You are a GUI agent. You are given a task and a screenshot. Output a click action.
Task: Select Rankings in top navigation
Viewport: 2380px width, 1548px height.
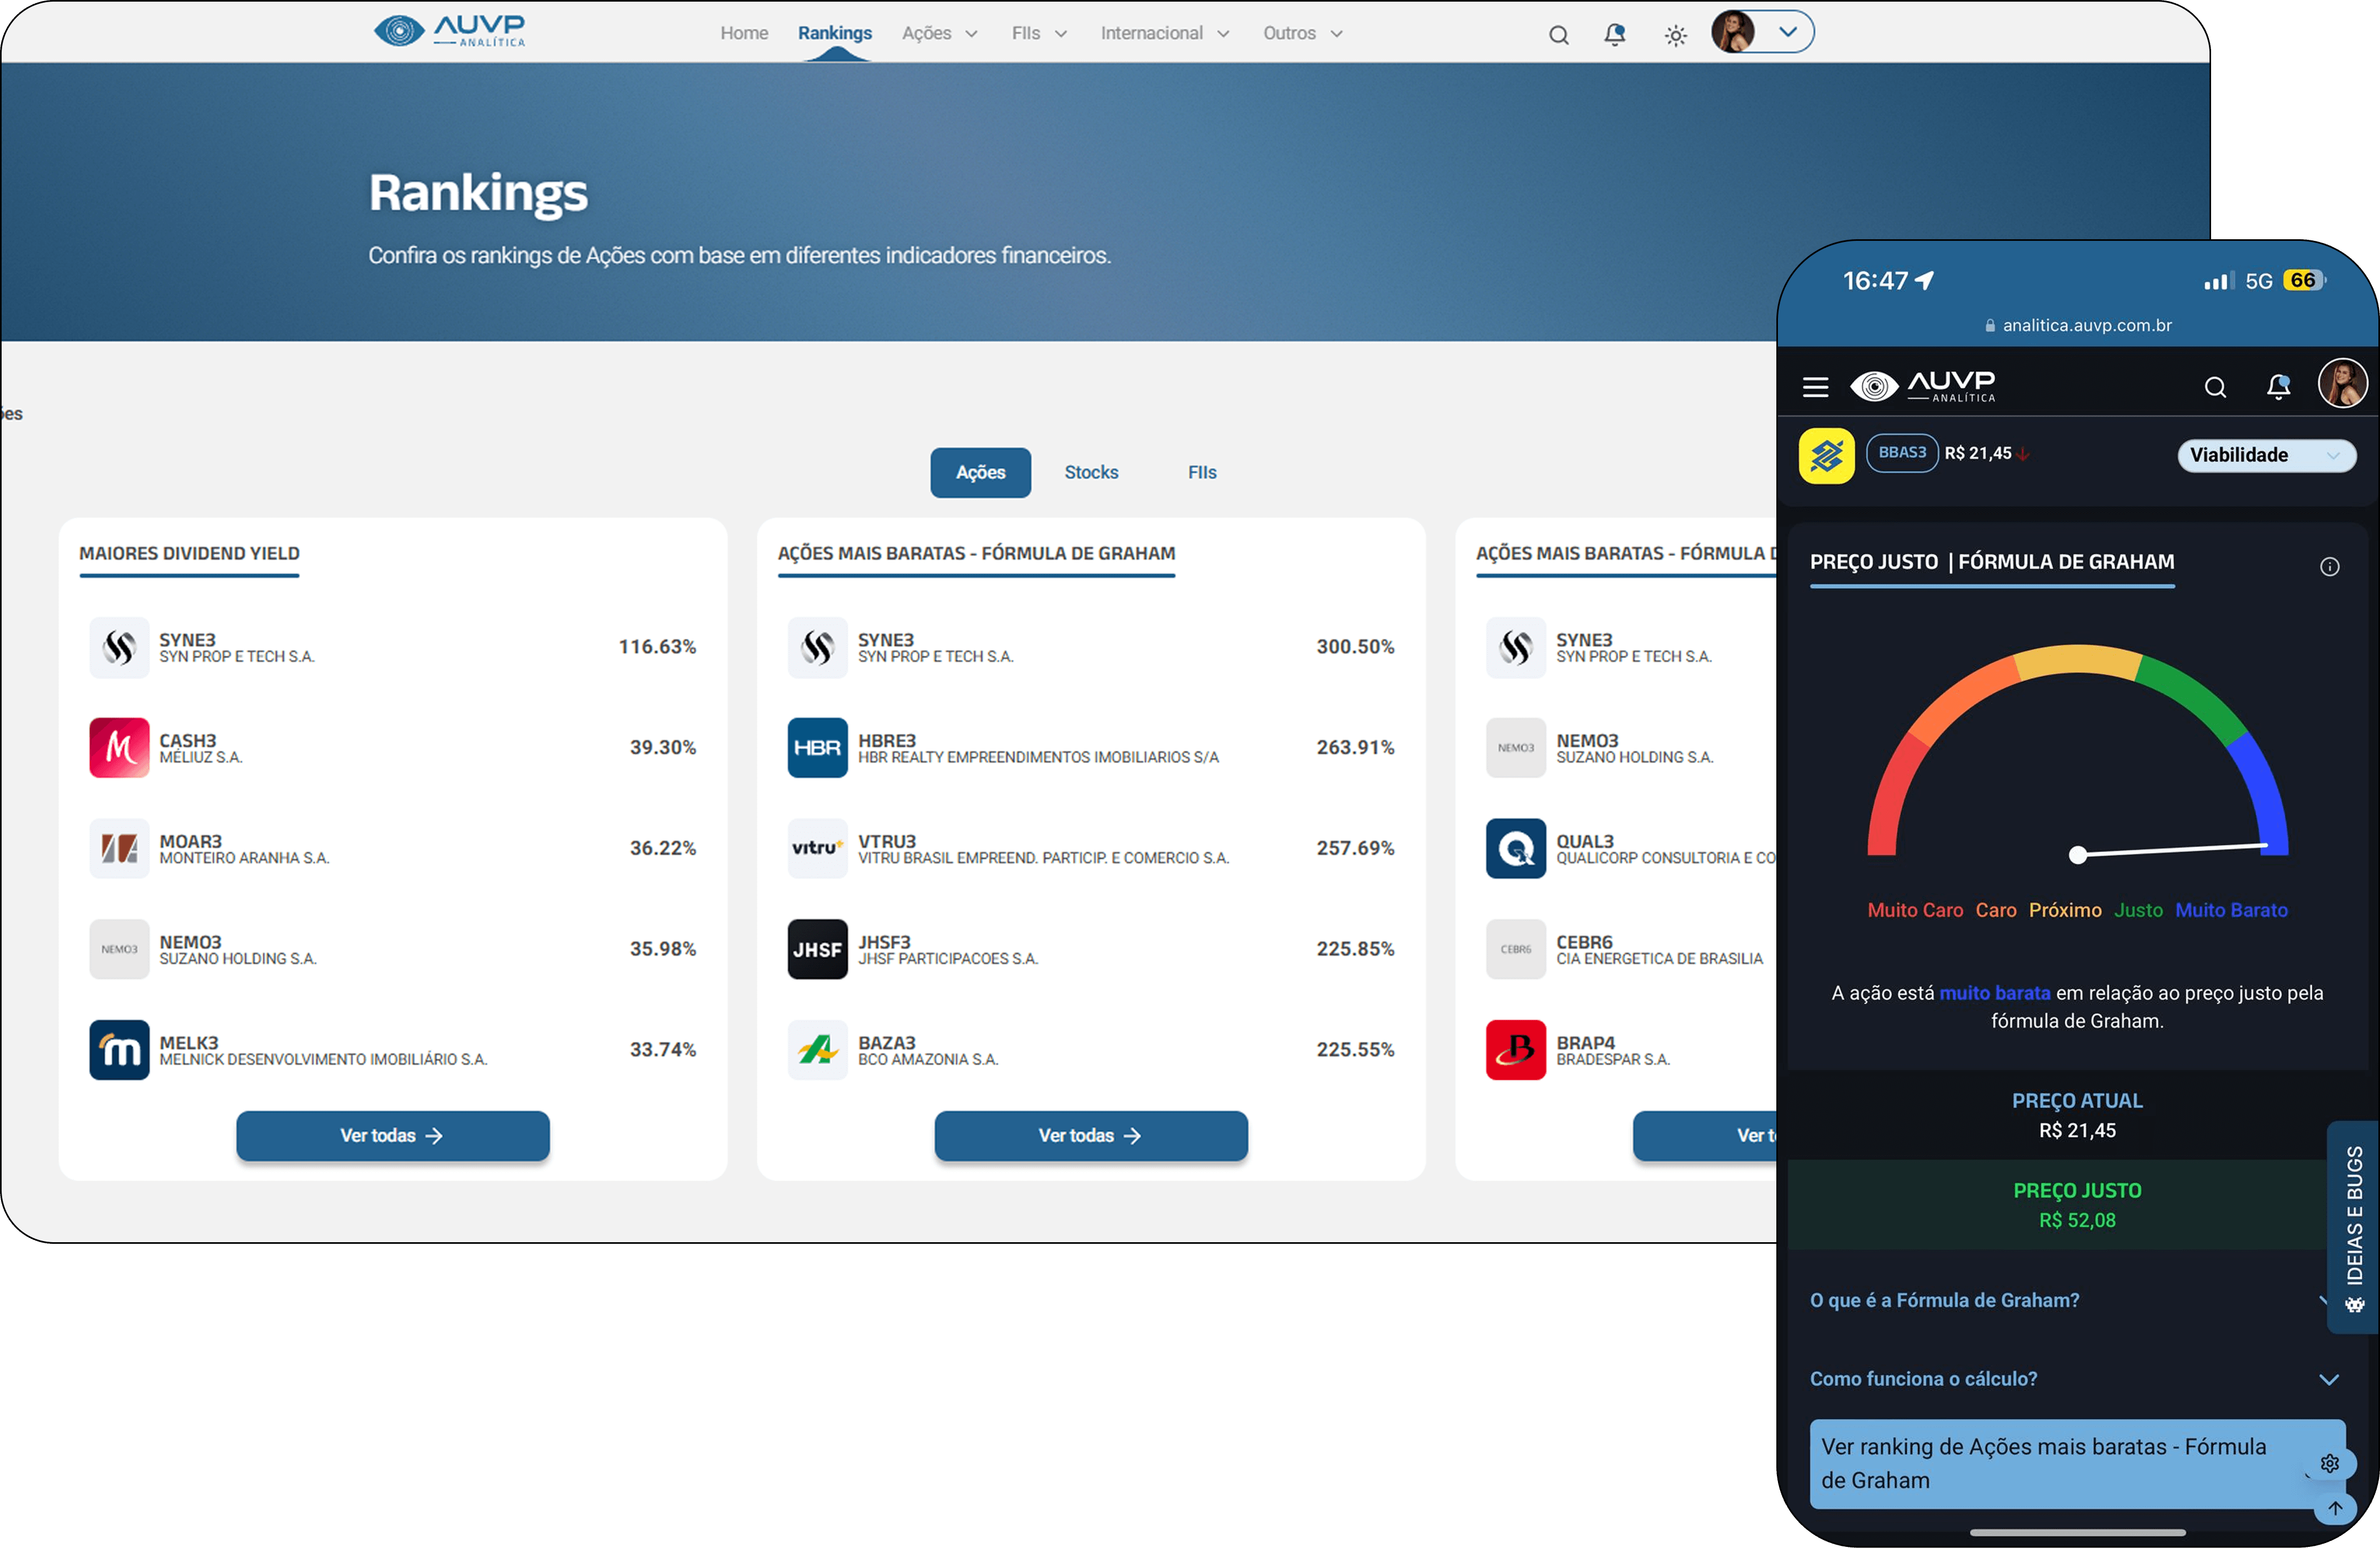[x=835, y=33]
